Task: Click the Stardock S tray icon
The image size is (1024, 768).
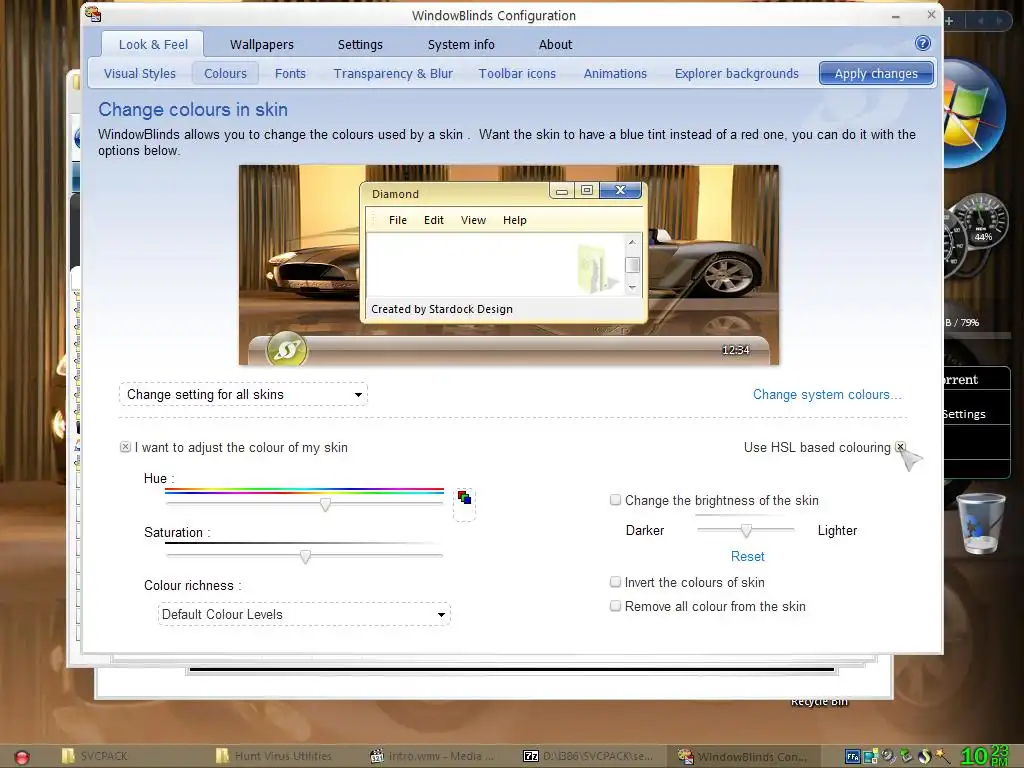Action: click(924, 757)
